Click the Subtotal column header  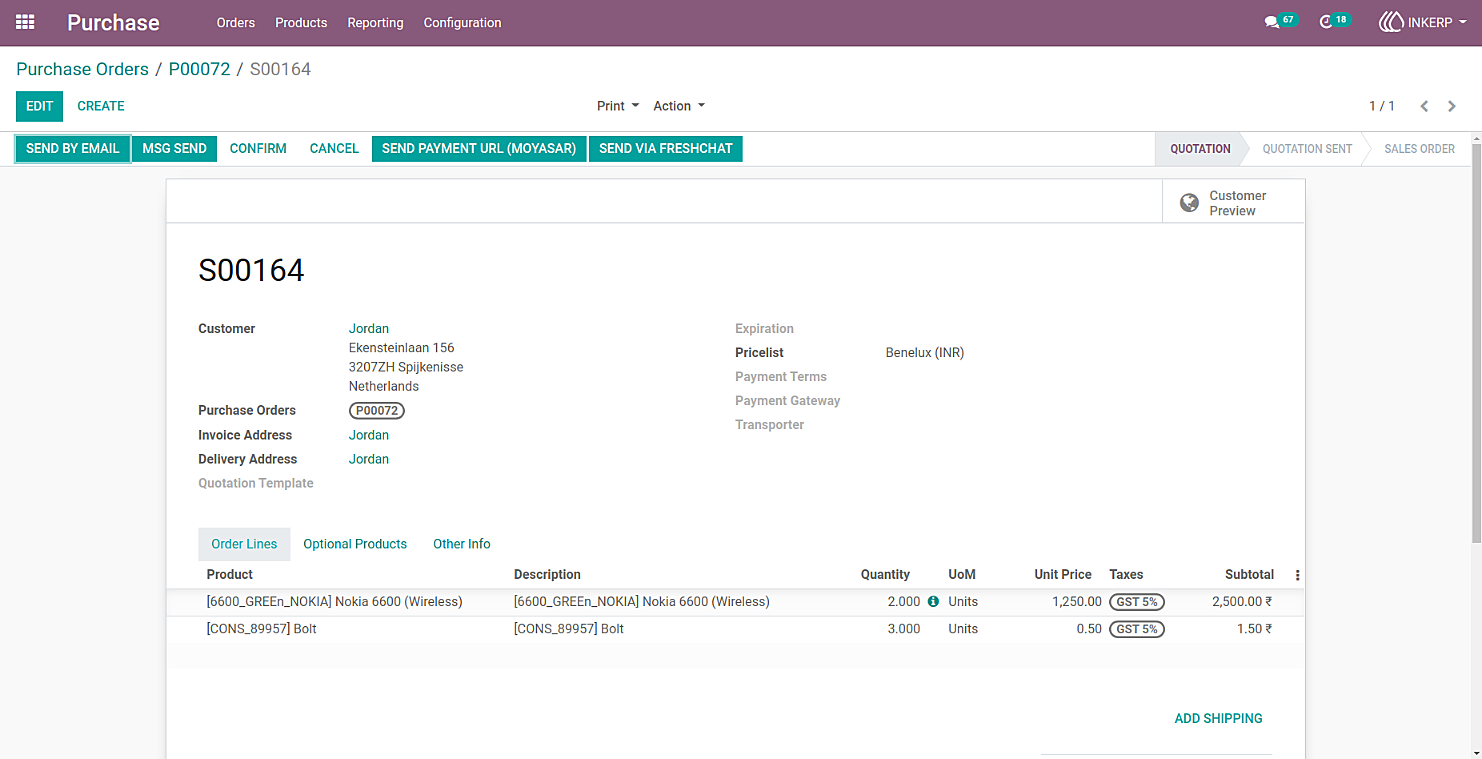point(1249,575)
